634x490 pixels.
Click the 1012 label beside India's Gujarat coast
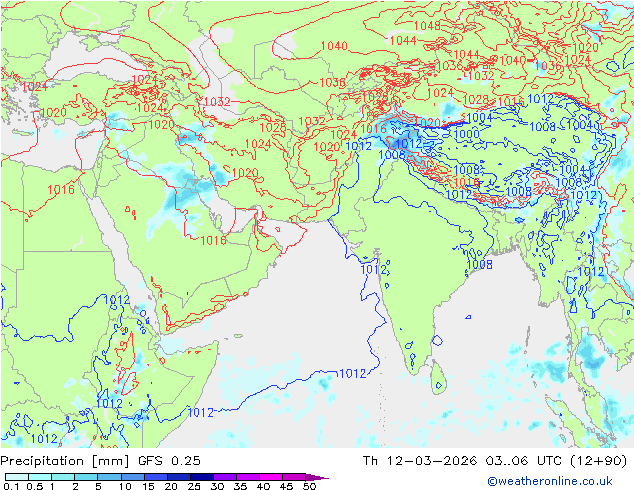[x=373, y=269]
